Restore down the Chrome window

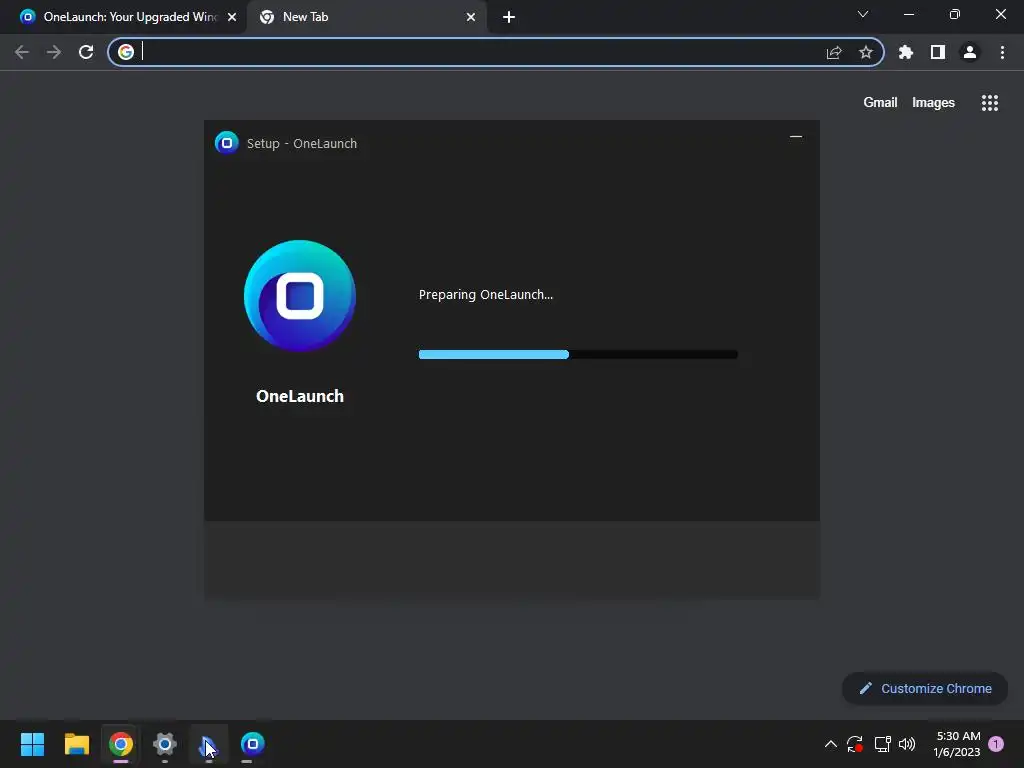click(955, 14)
